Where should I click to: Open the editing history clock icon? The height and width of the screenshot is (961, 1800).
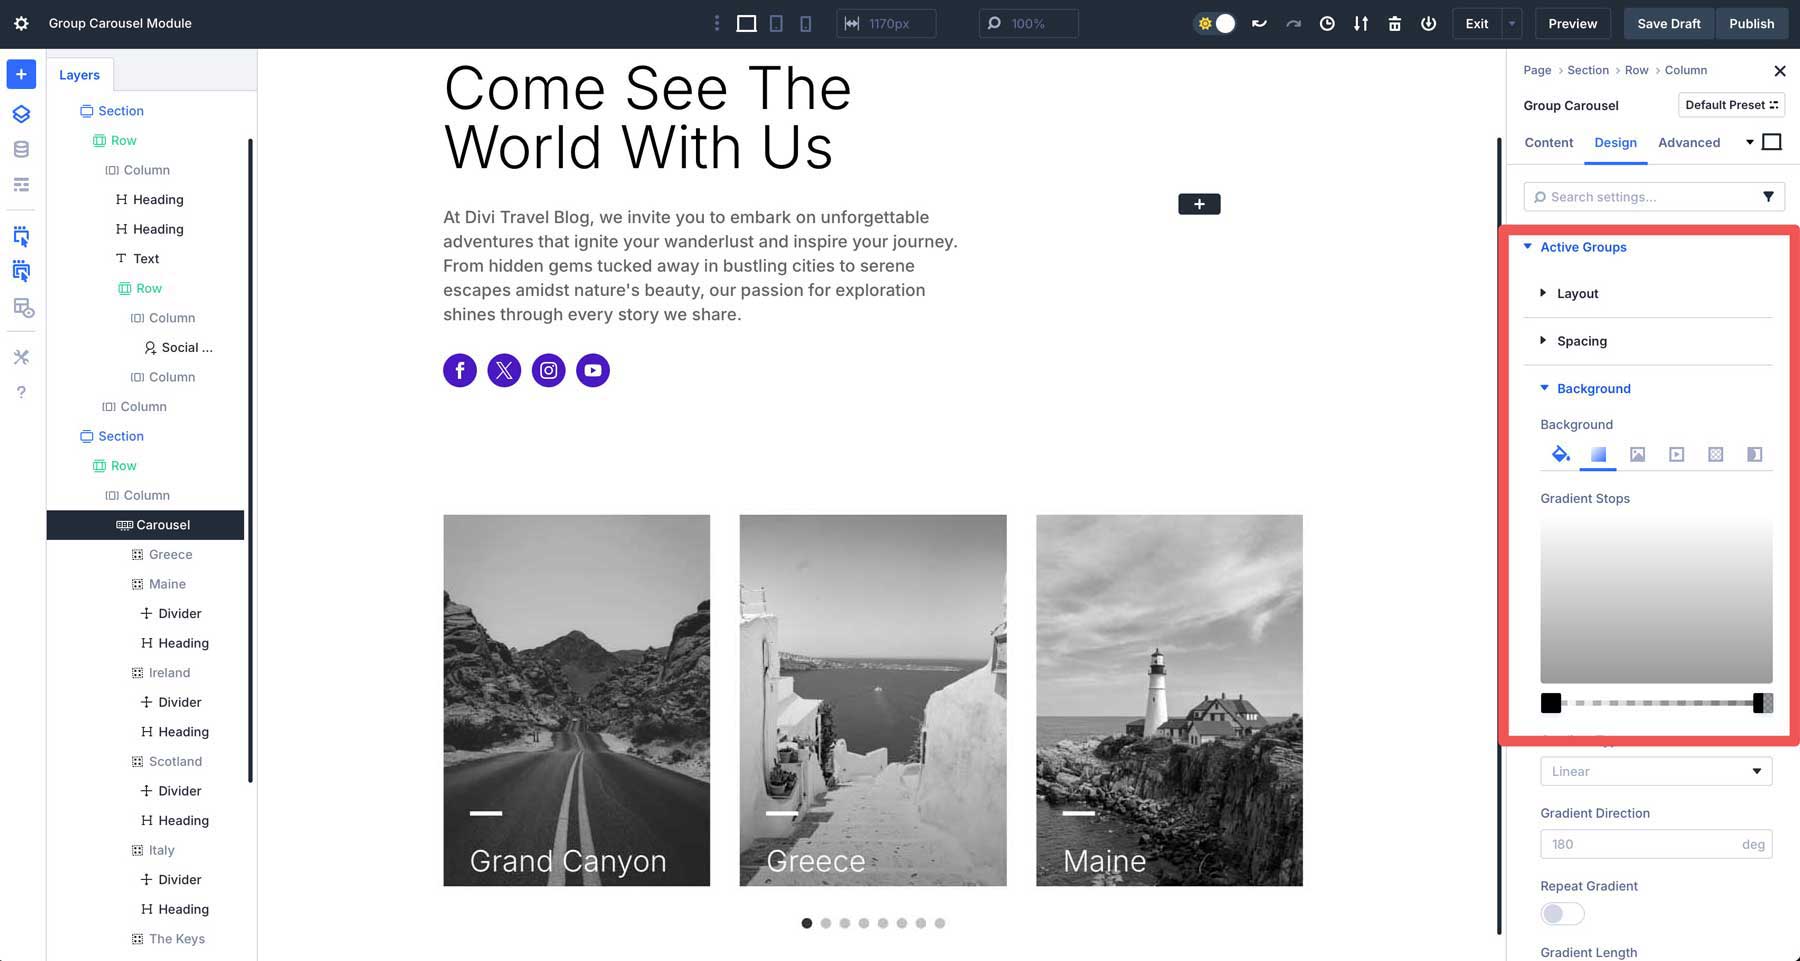click(1327, 23)
